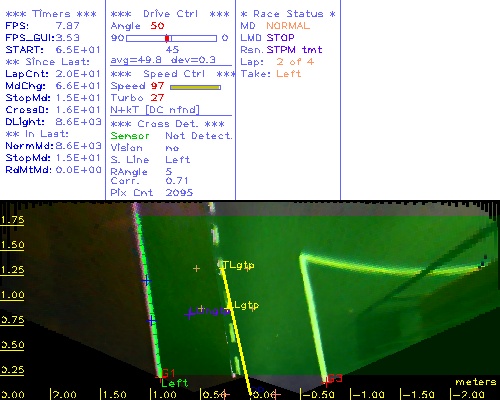Click the STOP last mode value
The width and height of the screenshot is (500, 400).
tap(280, 38)
